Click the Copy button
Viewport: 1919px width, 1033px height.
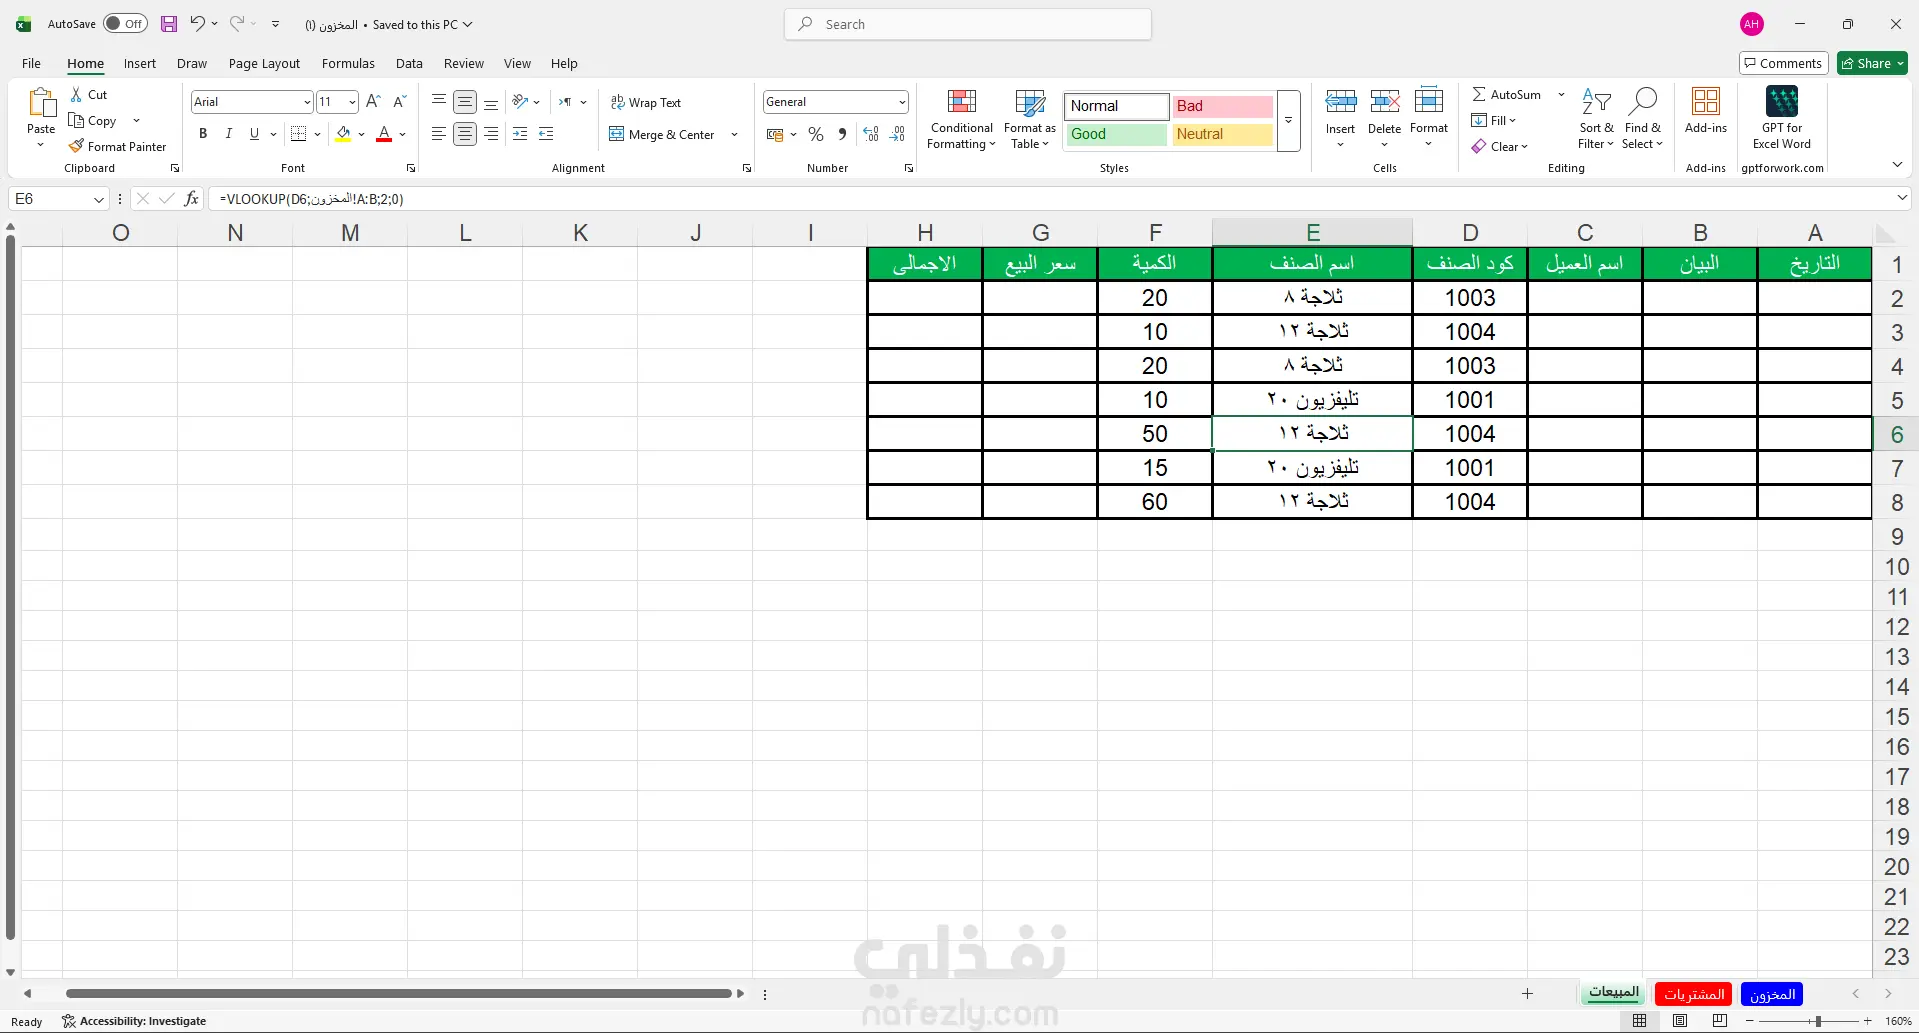[93, 120]
